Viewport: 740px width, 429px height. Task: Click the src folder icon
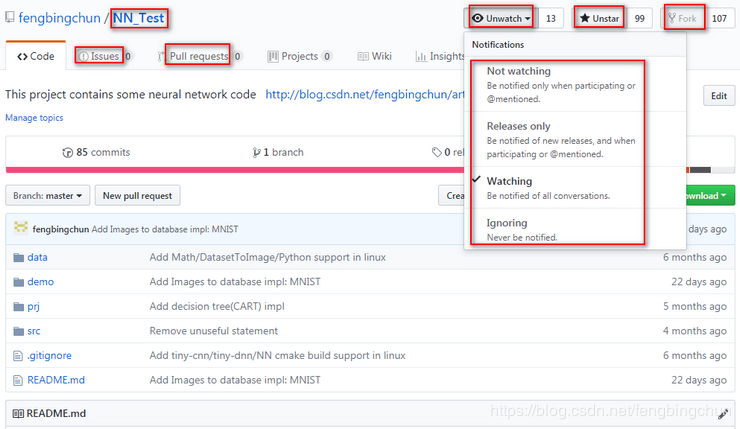click(18, 331)
